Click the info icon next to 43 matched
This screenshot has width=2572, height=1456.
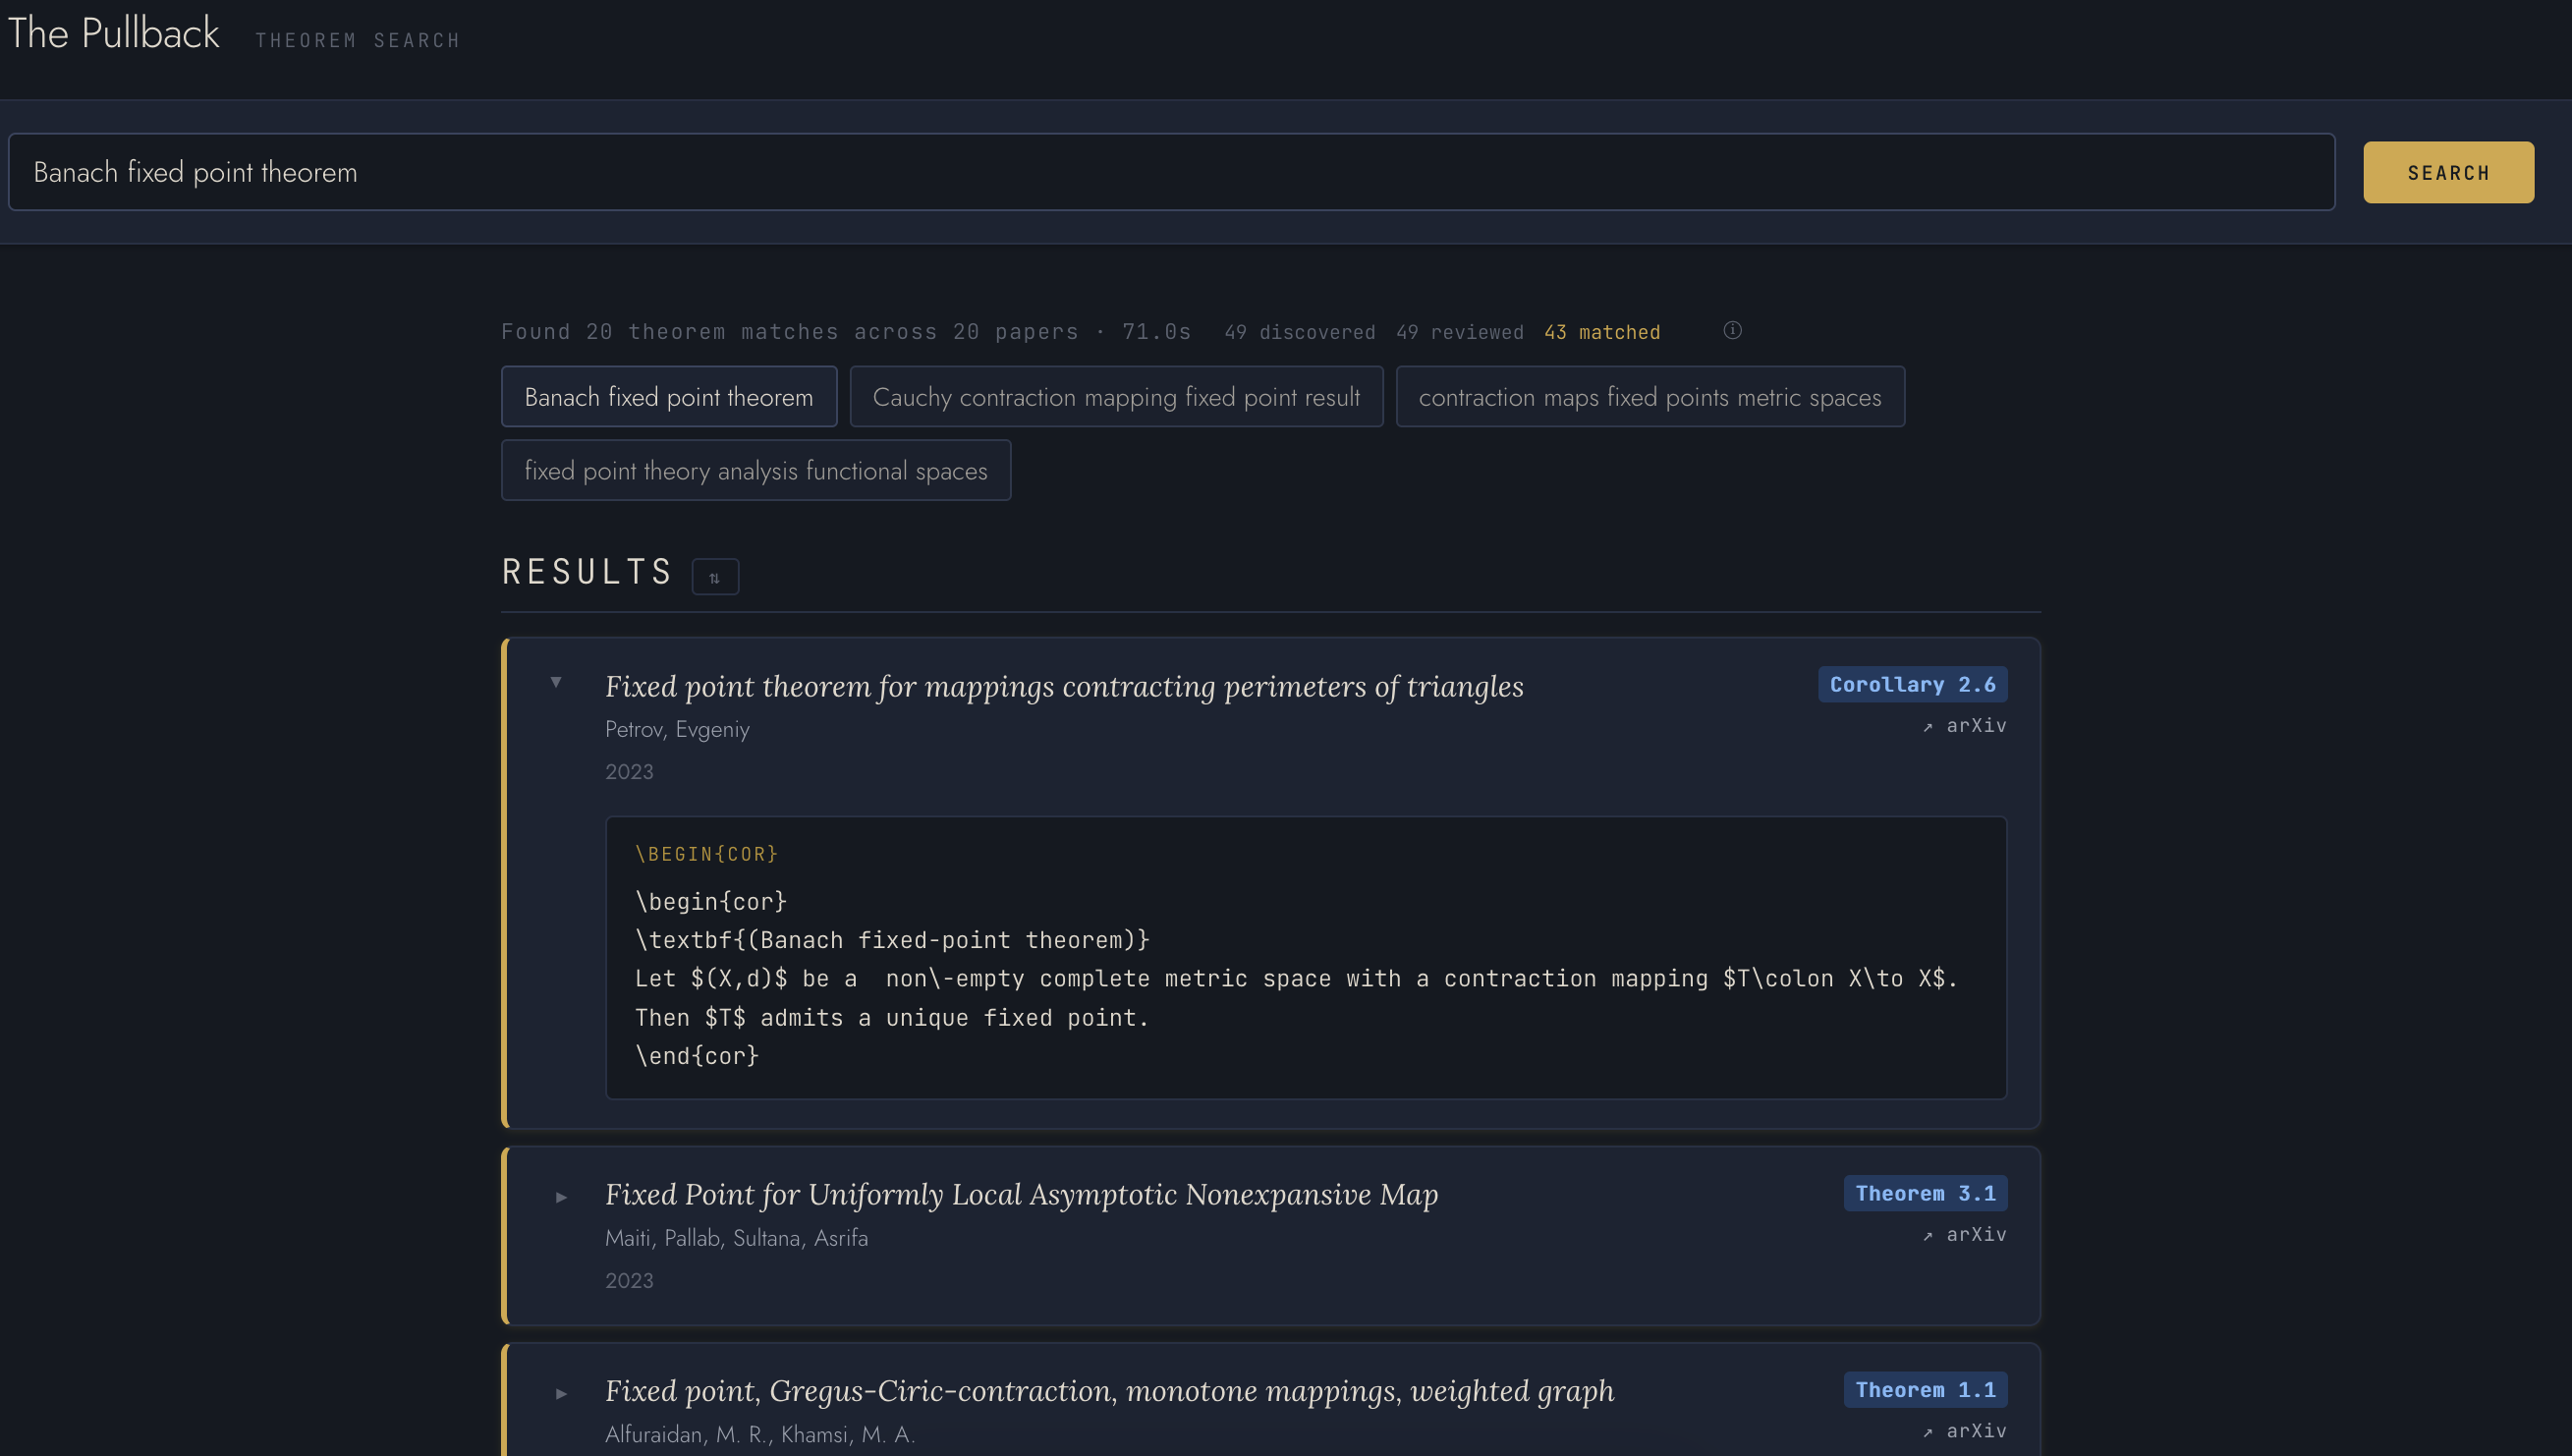coord(1732,331)
